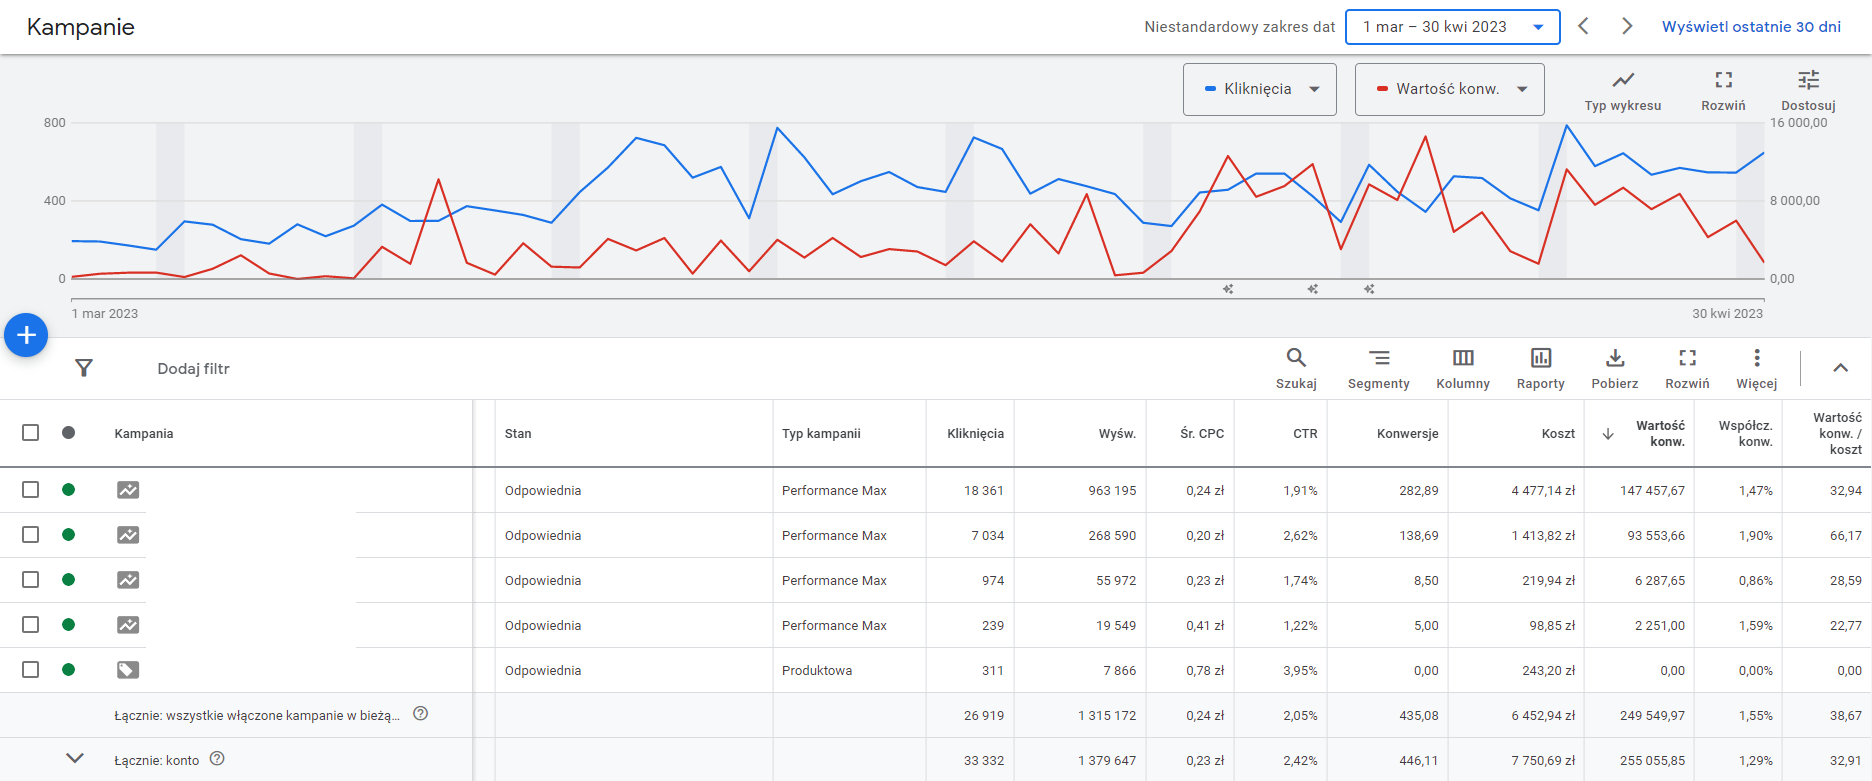This screenshot has height=781, width=1872.
Task: Open the Kliknięcia metric dropdown
Action: click(x=1259, y=89)
